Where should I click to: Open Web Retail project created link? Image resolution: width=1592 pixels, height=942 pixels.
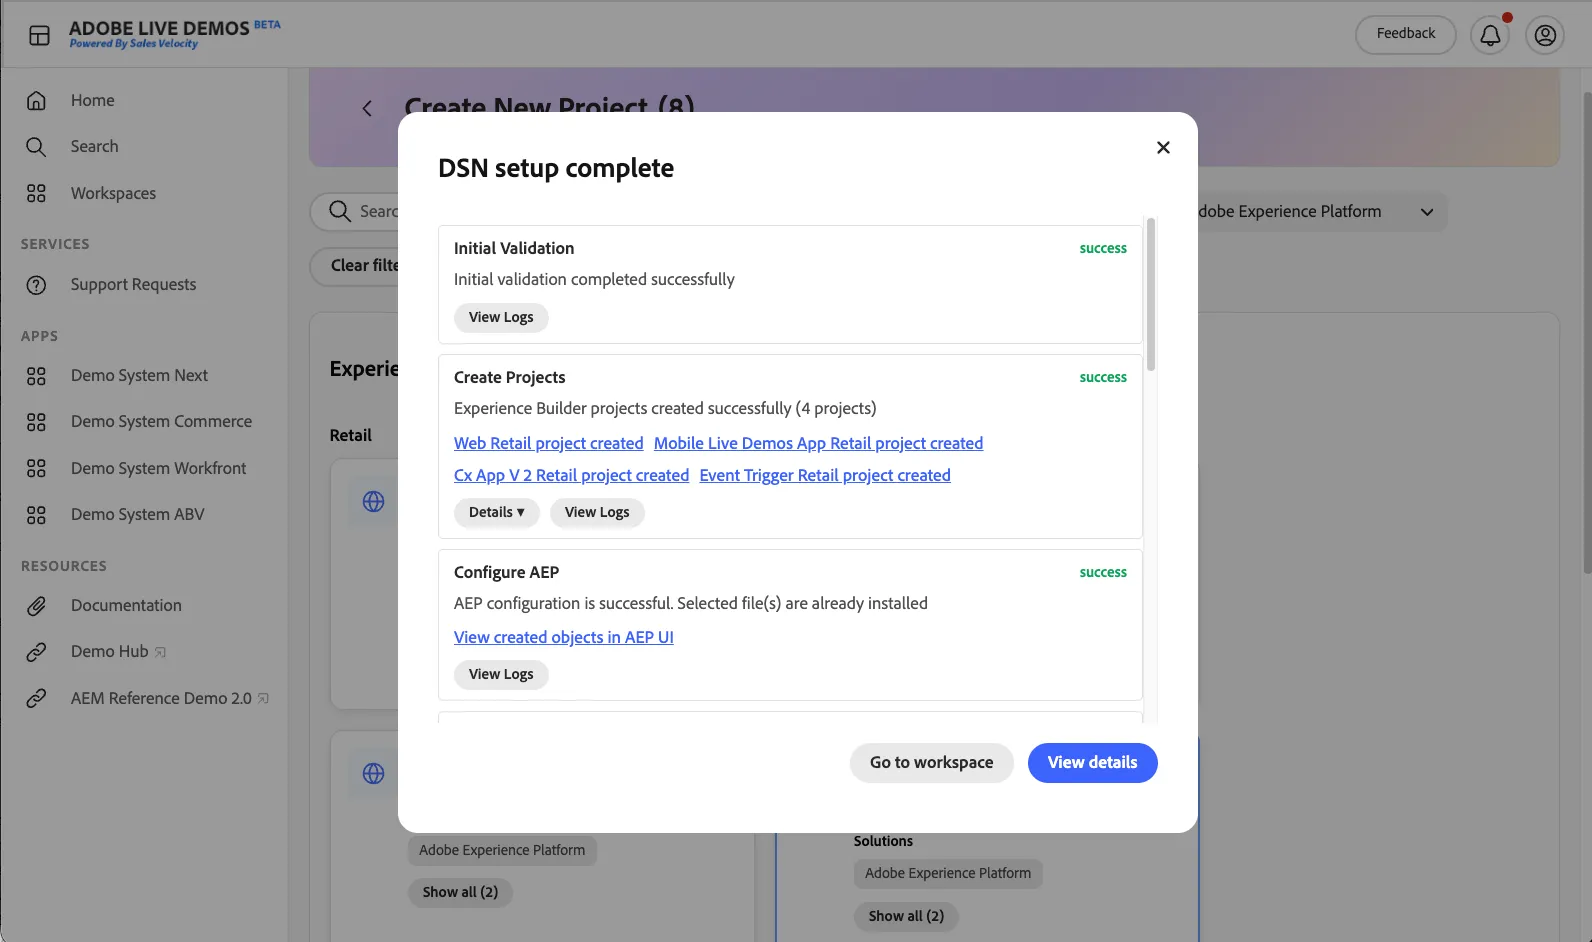[548, 443]
